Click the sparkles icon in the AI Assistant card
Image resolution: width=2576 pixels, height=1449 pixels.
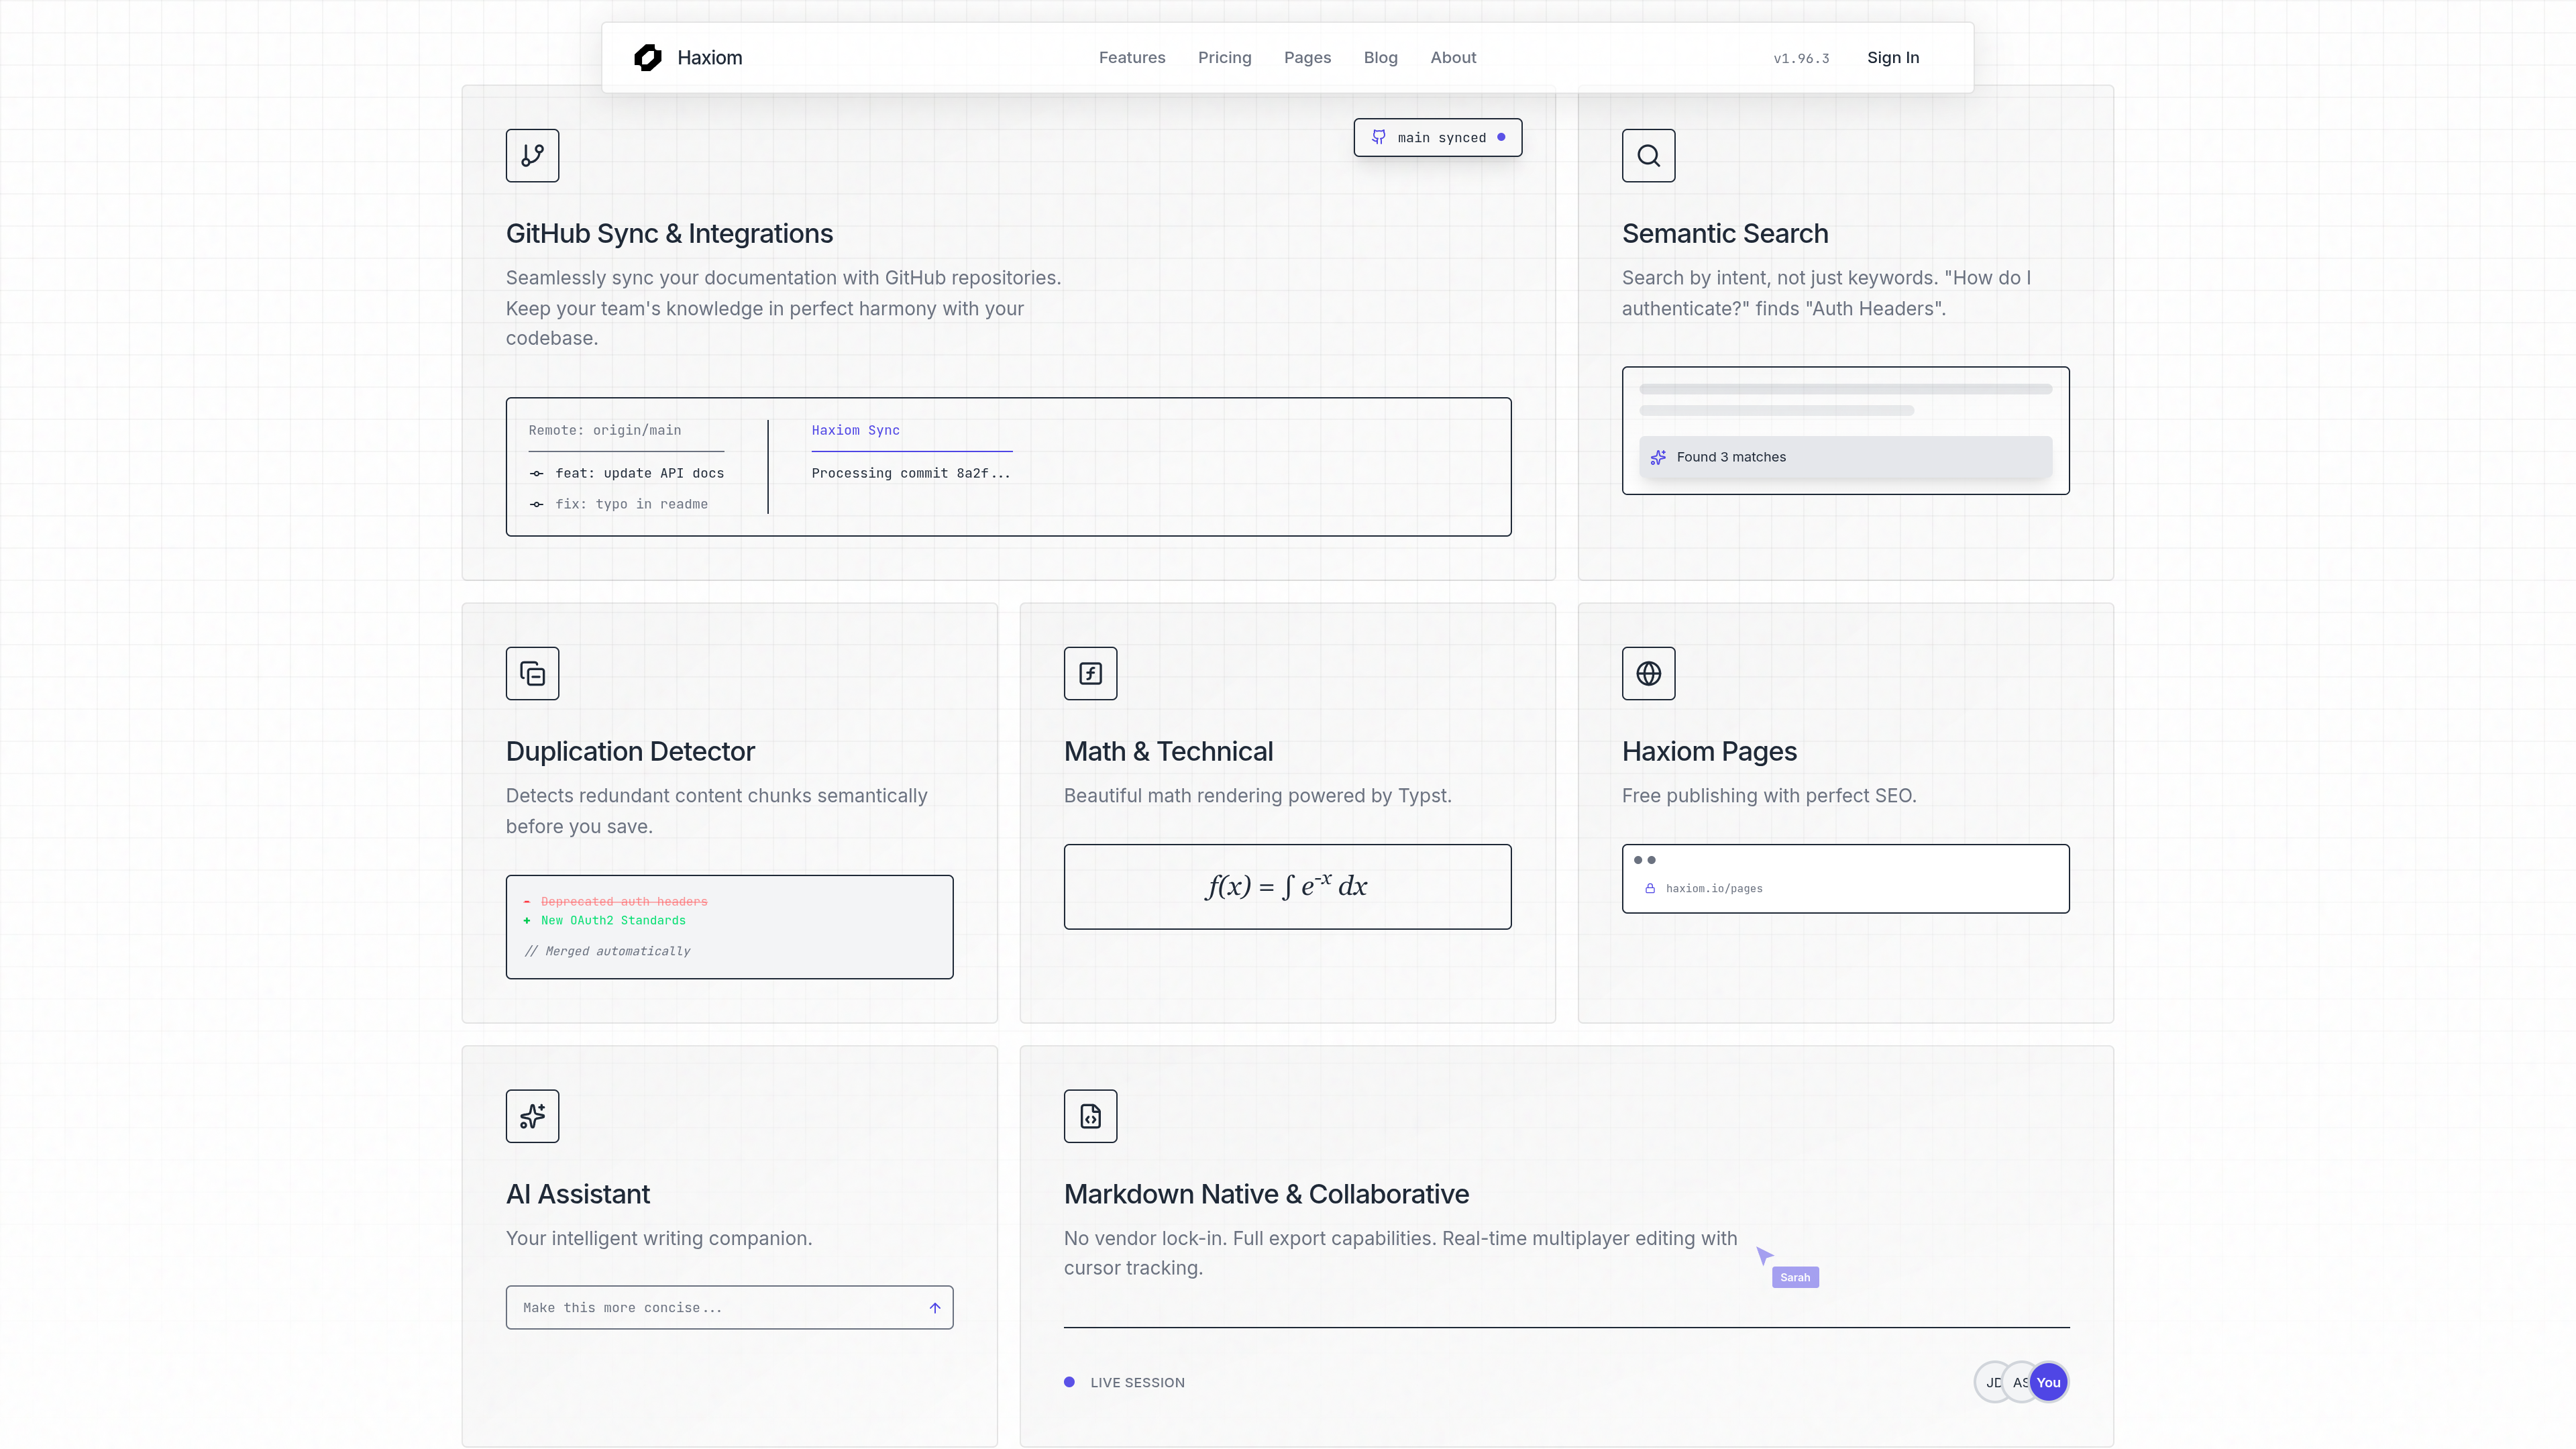[x=532, y=1116]
